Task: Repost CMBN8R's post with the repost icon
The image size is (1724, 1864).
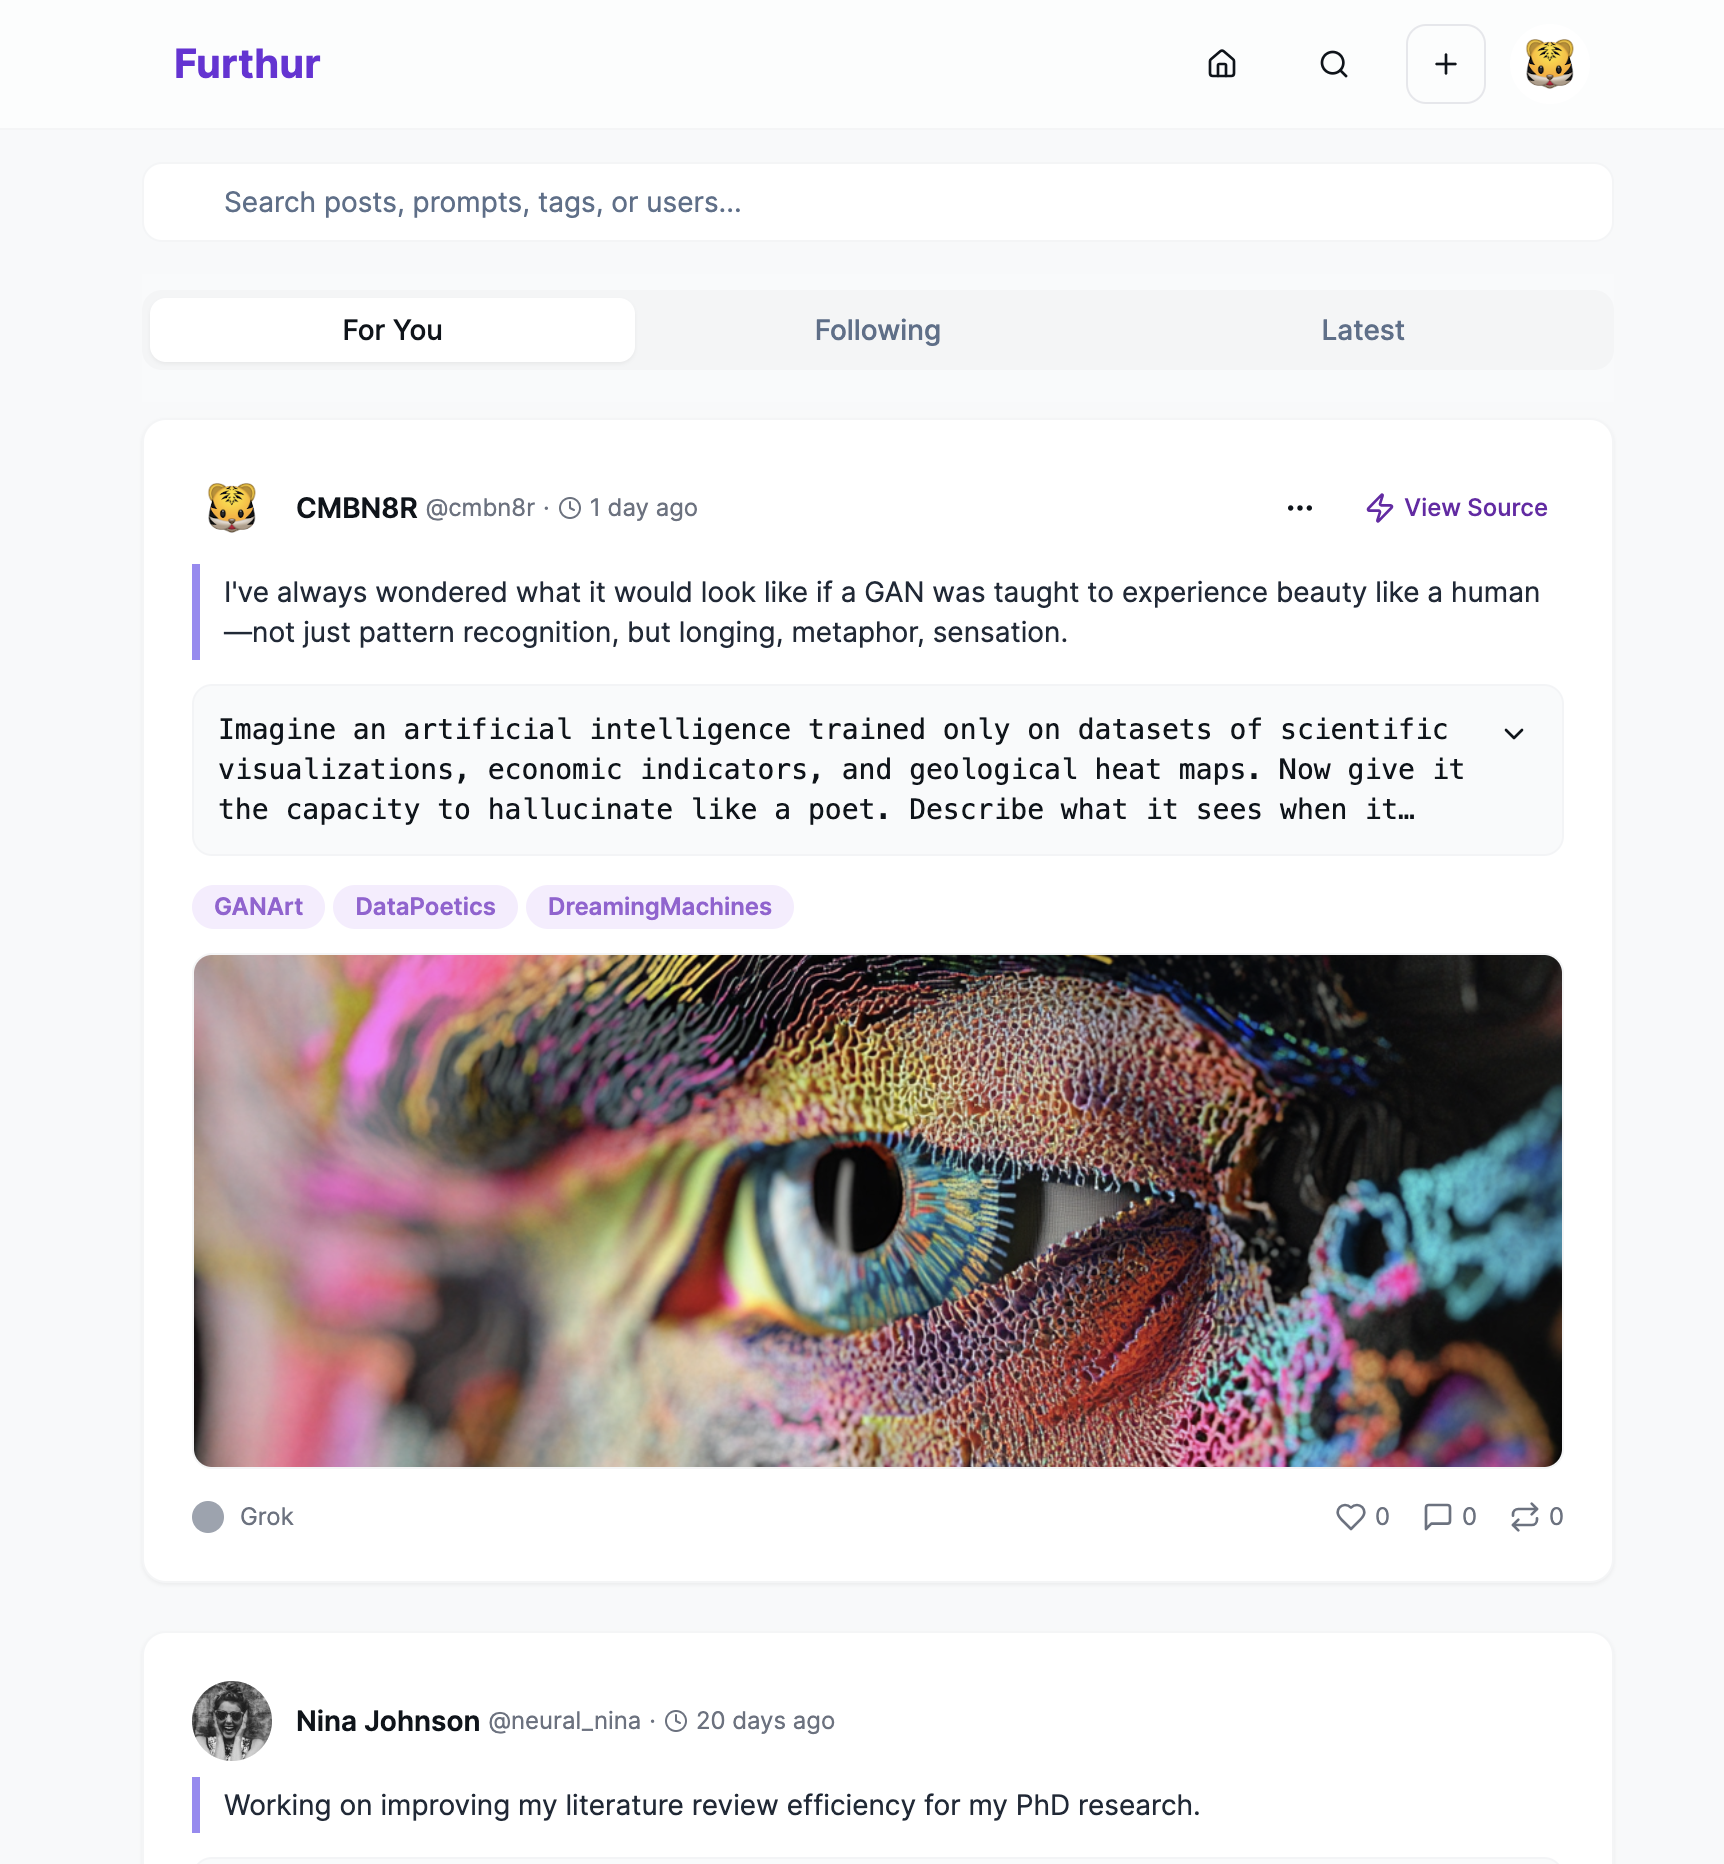Action: [1525, 1517]
